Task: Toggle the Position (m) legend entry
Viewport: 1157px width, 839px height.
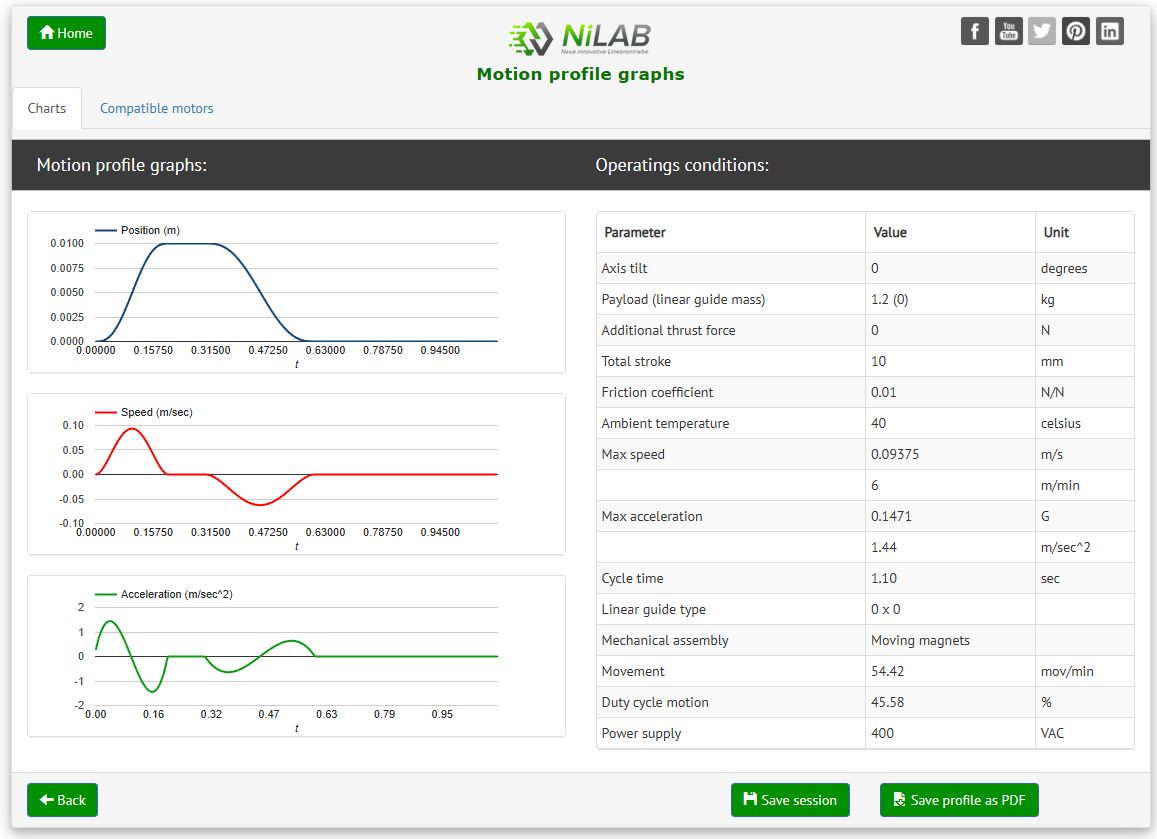Action: coord(138,230)
